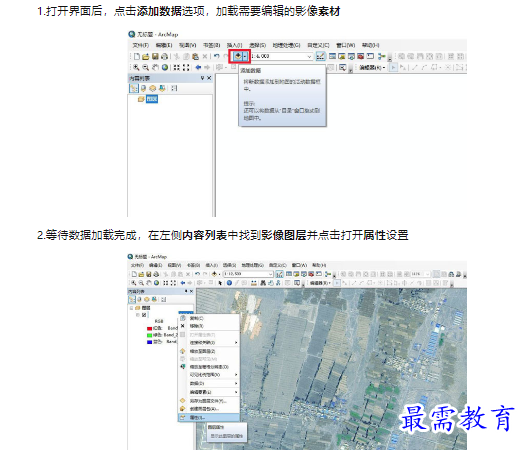Image resolution: width=523 pixels, height=450 pixels.
Task: Open map scale combo box in step 2 ArcMap
Action: point(248,274)
